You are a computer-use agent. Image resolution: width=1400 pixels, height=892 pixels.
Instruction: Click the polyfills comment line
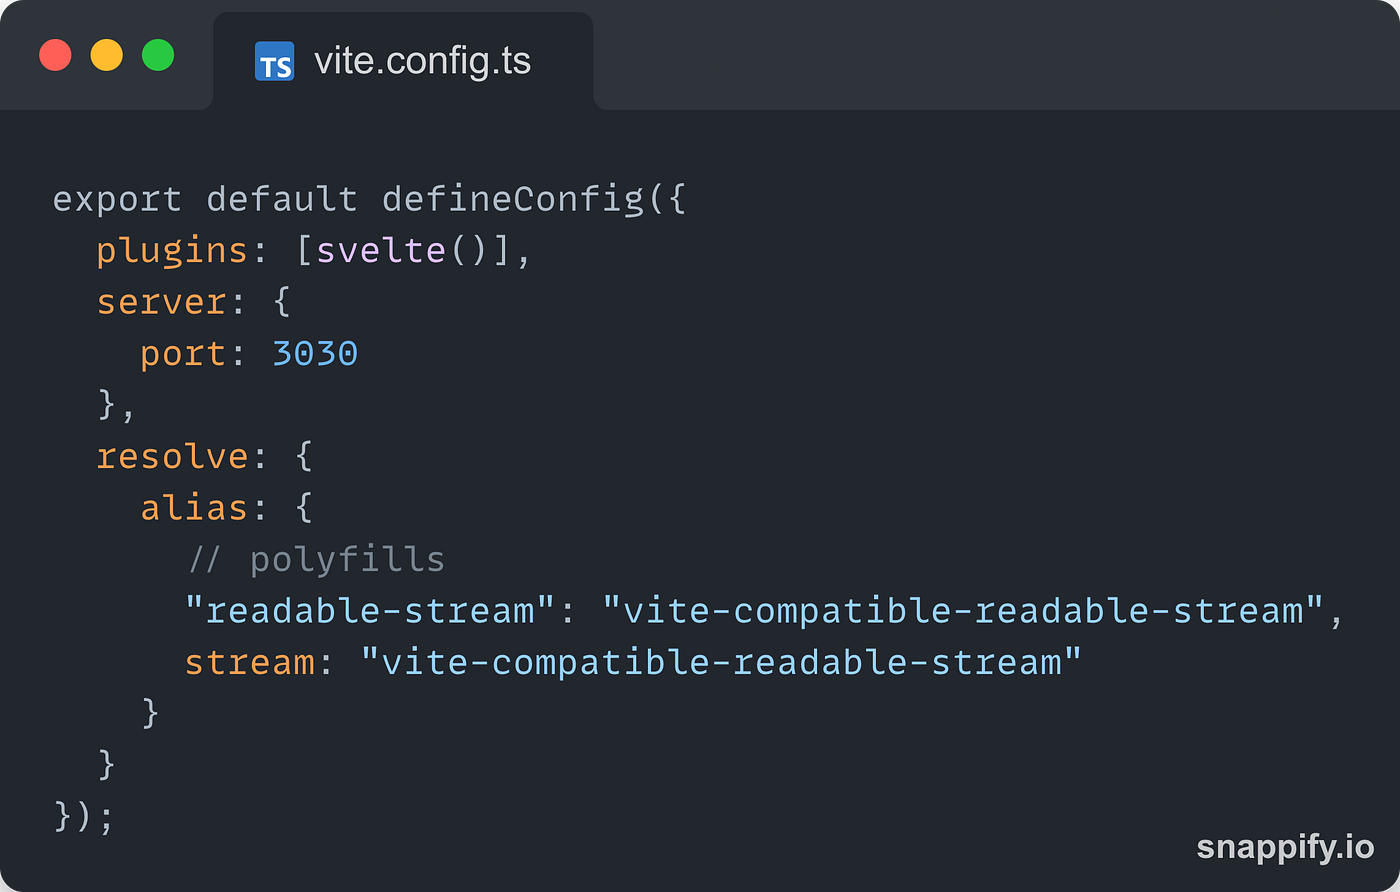(315, 559)
